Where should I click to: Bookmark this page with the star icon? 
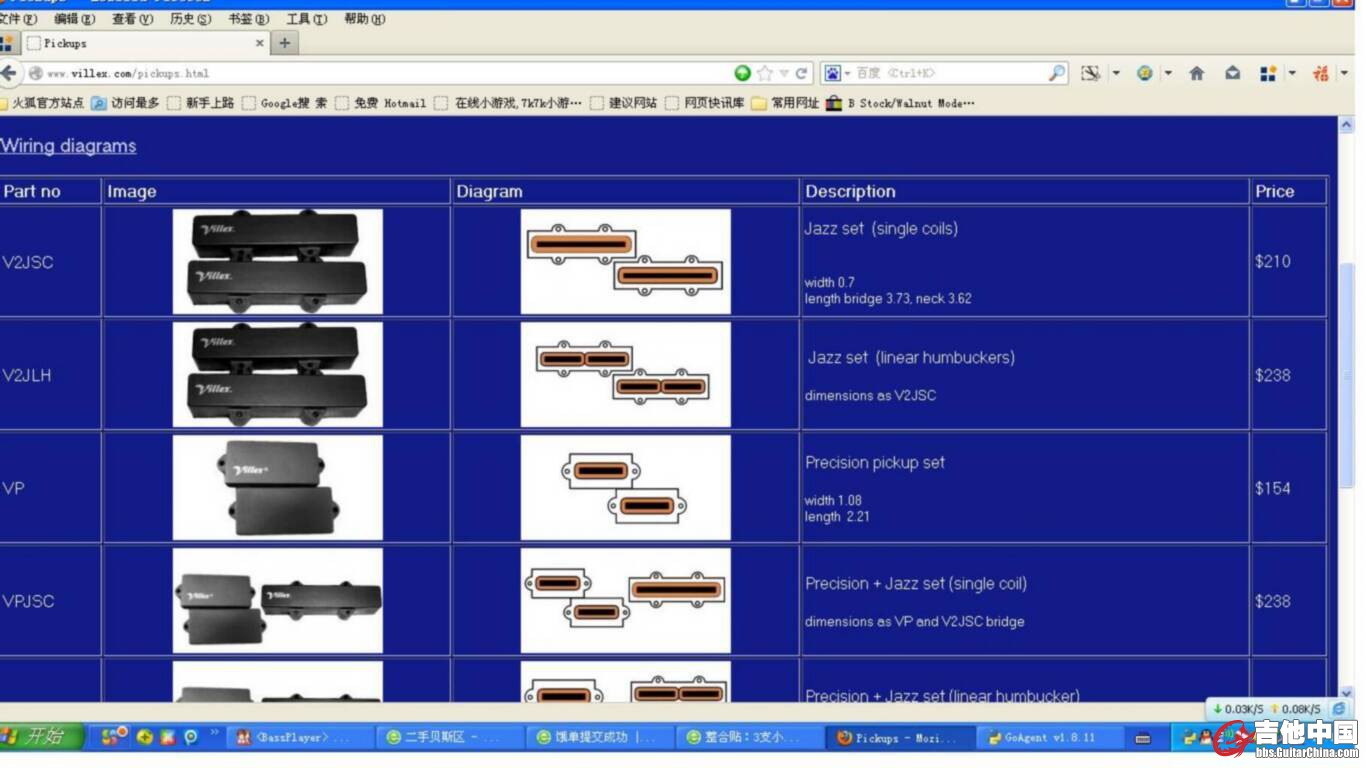pos(765,73)
